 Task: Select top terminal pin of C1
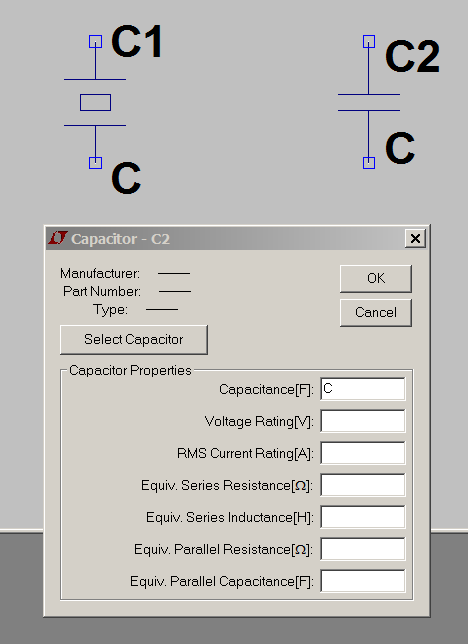[95, 41]
